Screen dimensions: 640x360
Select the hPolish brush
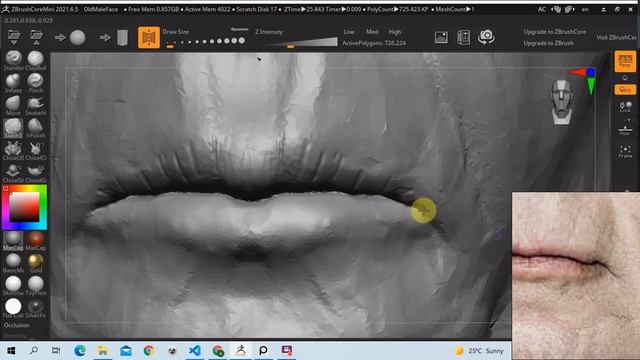click(36, 128)
